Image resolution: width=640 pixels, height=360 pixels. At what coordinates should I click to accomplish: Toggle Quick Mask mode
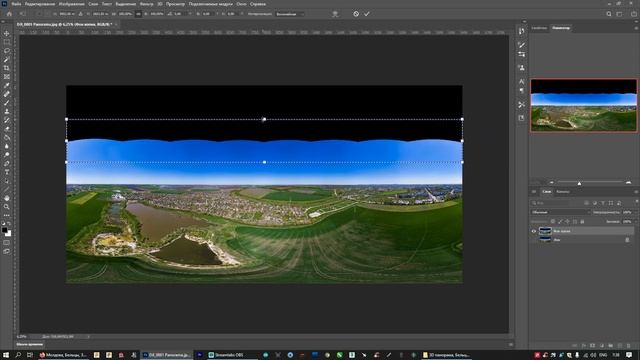tap(7, 242)
